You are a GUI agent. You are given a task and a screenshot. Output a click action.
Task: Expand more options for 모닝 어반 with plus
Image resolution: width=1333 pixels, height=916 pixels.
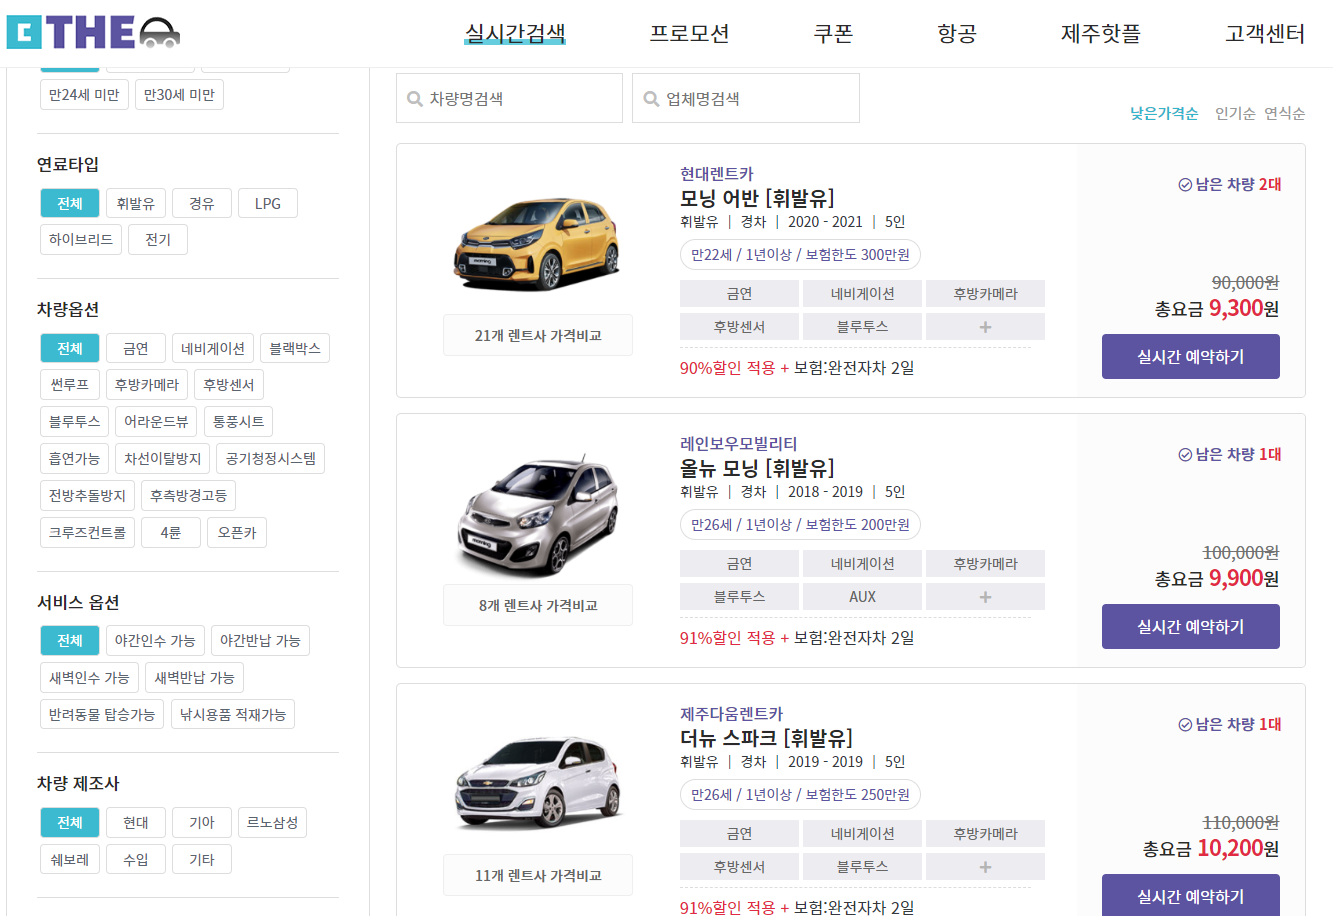pyautogui.click(x=985, y=326)
